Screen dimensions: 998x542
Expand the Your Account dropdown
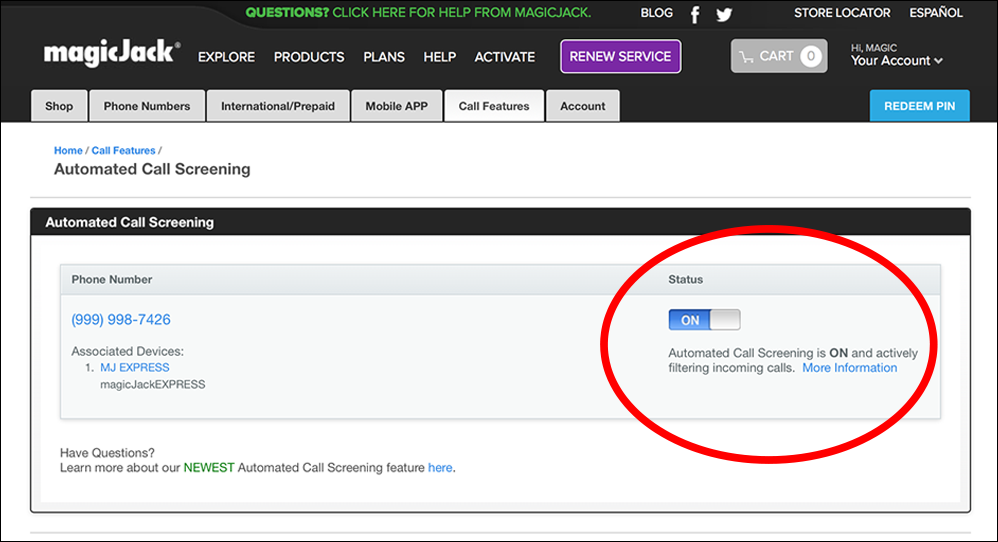tap(896, 61)
